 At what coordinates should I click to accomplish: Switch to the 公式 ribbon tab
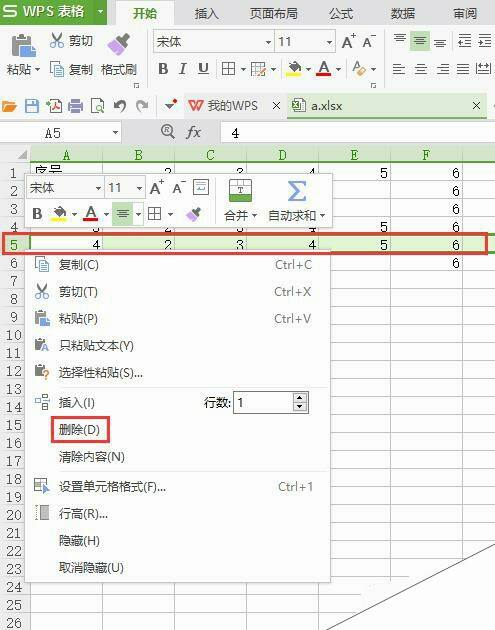[x=341, y=14]
